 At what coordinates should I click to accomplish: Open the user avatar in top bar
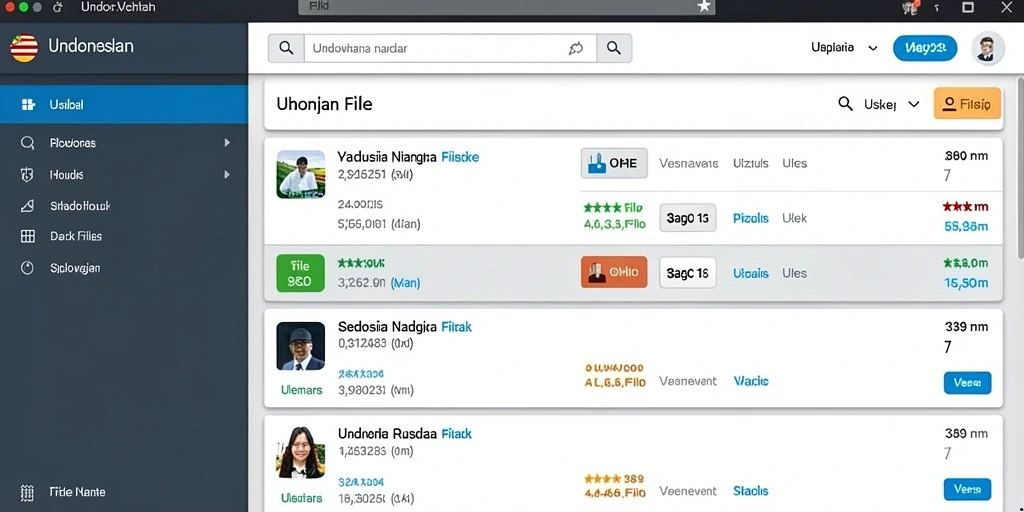point(987,48)
